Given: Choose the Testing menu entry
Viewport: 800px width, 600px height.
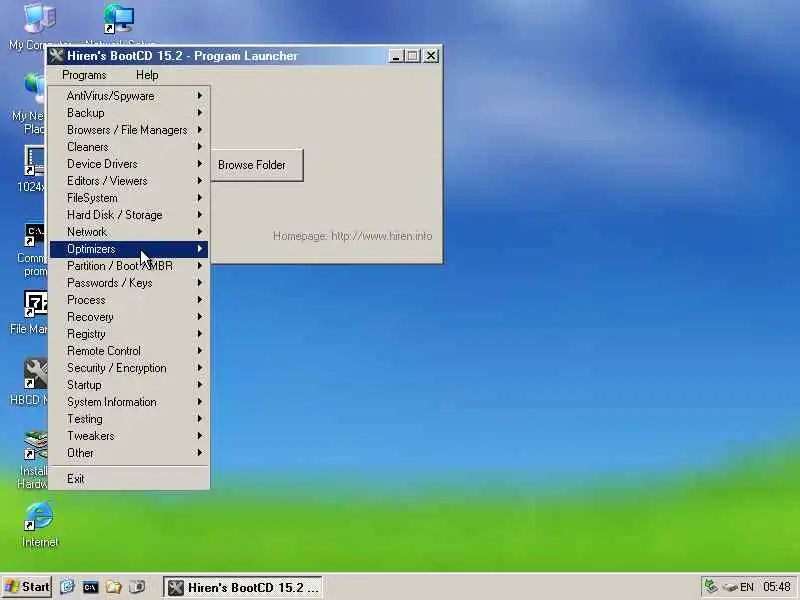Looking at the screenshot, I should pyautogui.click(x=129, y=419).
